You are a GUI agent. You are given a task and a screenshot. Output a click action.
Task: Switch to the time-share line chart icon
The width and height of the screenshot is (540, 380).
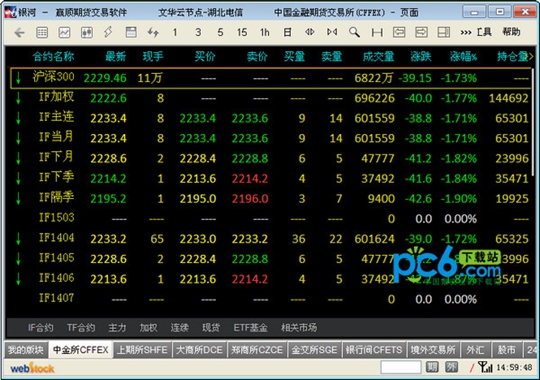[x=64, y=33]
